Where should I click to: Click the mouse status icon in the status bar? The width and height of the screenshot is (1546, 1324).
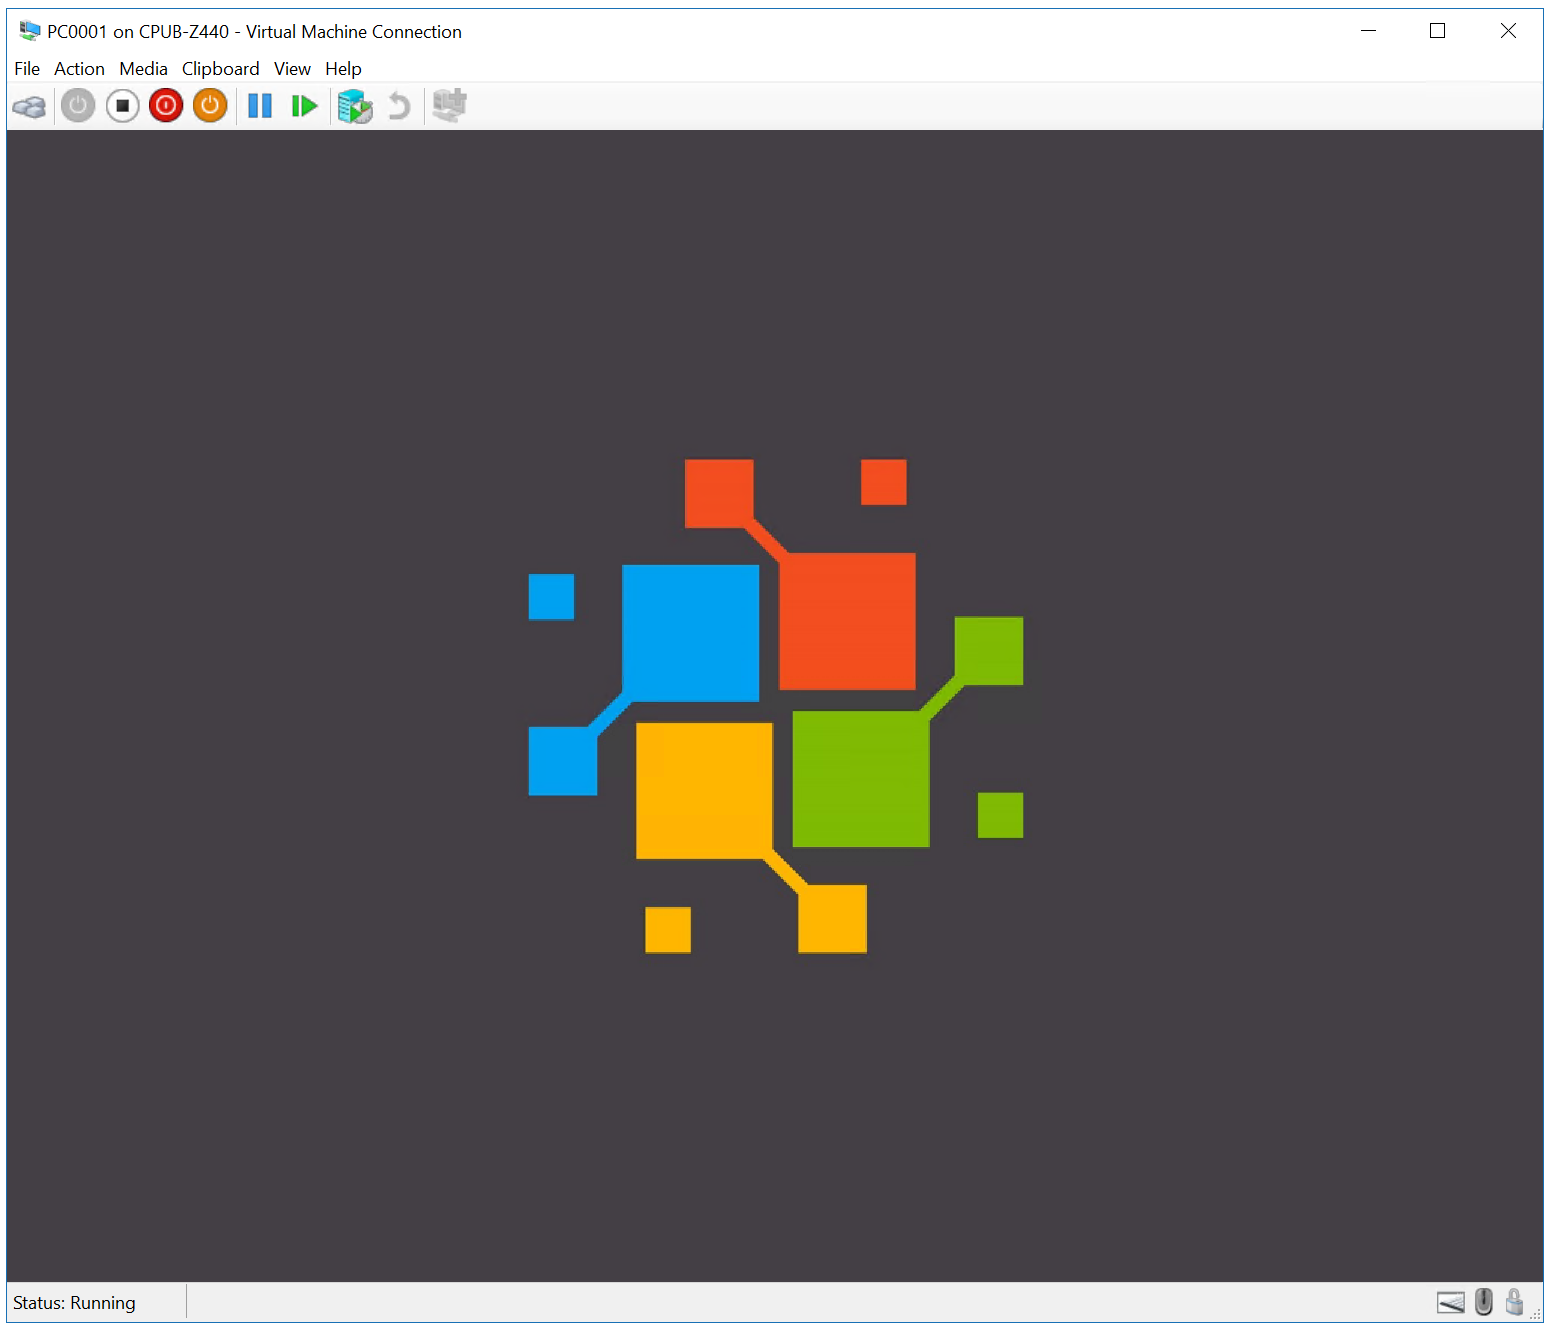[x=1484, y=1302]
